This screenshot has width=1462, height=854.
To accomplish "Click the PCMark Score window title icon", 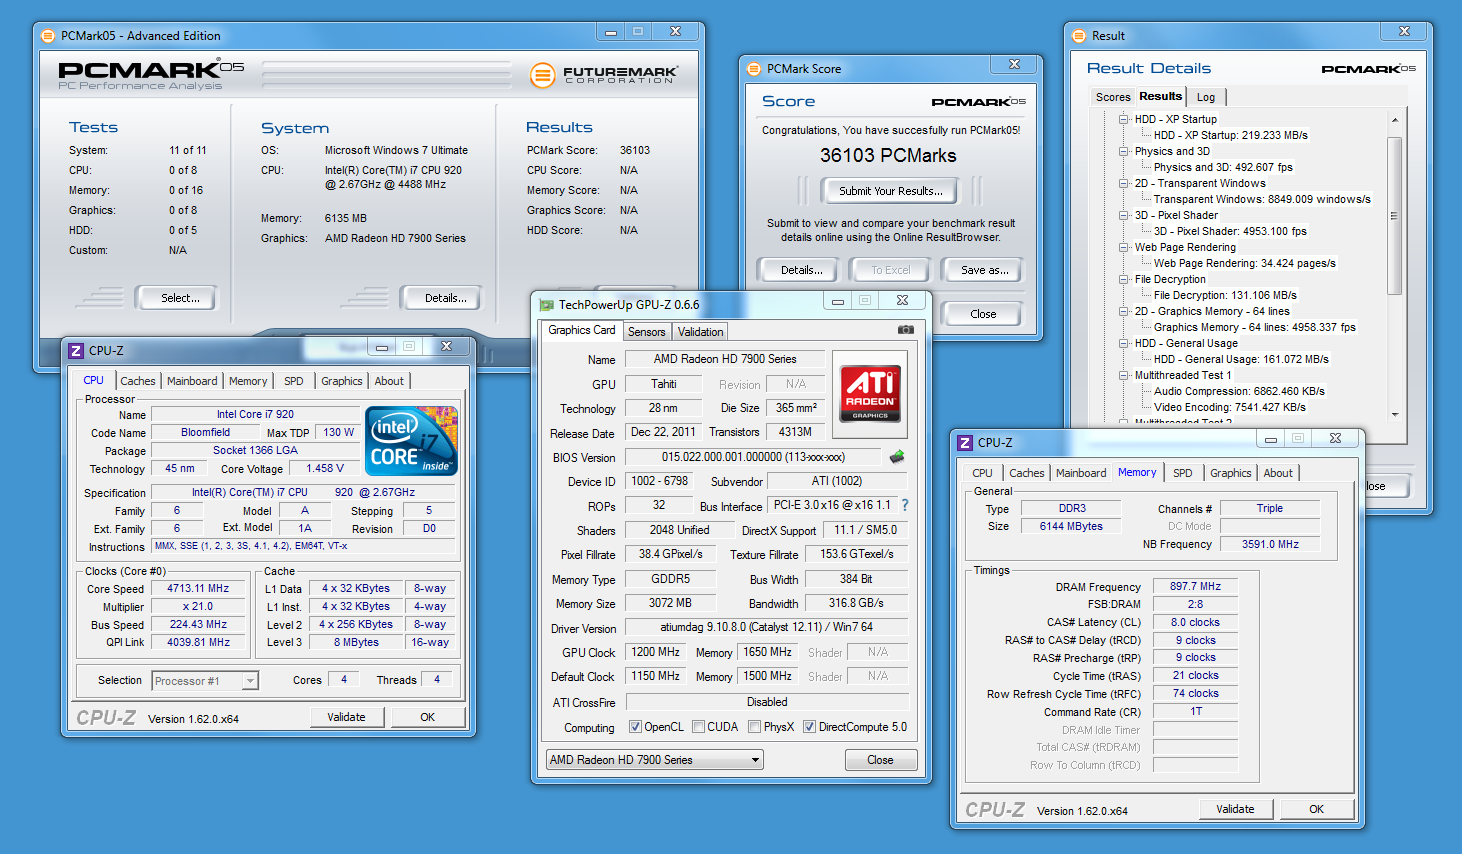I will coord(753,69).
